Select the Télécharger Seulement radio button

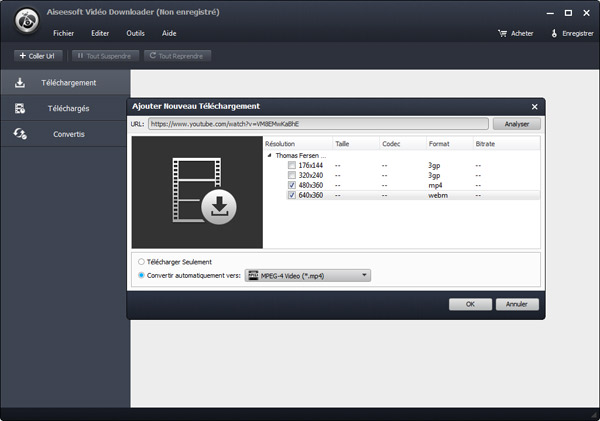click(x=141, y=262)
